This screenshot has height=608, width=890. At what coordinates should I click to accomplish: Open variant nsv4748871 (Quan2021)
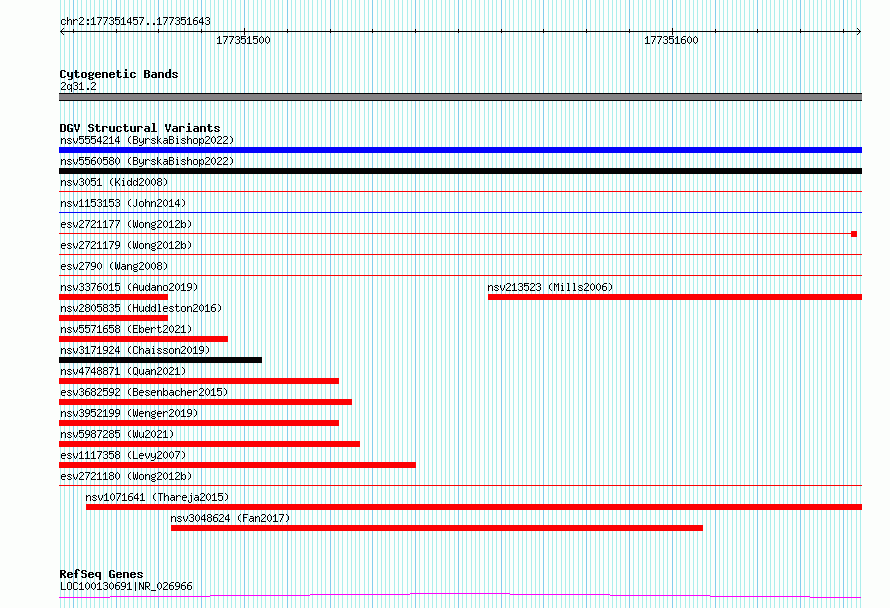123,371
